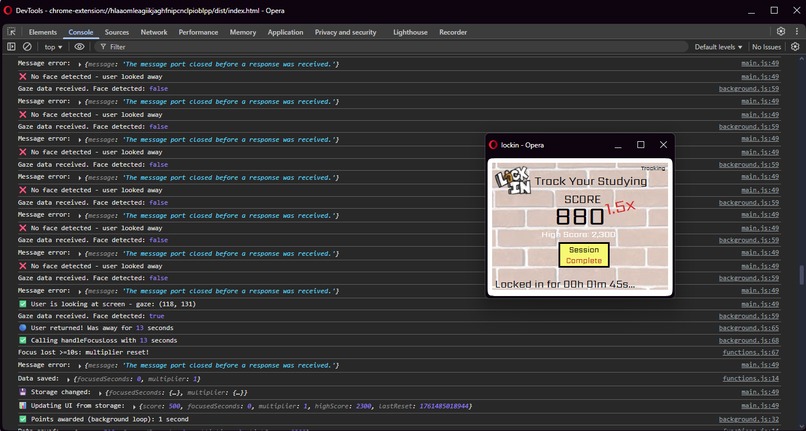This screenshot has width=806, height=431.
Task: Click the score value 880 in popup
Action: click(580, 217)
